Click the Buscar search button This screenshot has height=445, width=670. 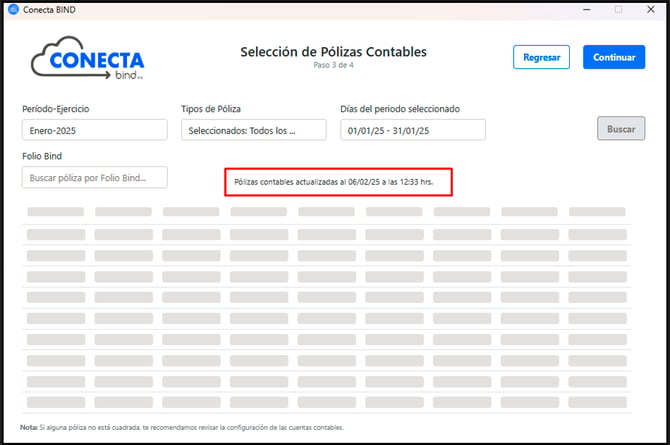(621, 129)
